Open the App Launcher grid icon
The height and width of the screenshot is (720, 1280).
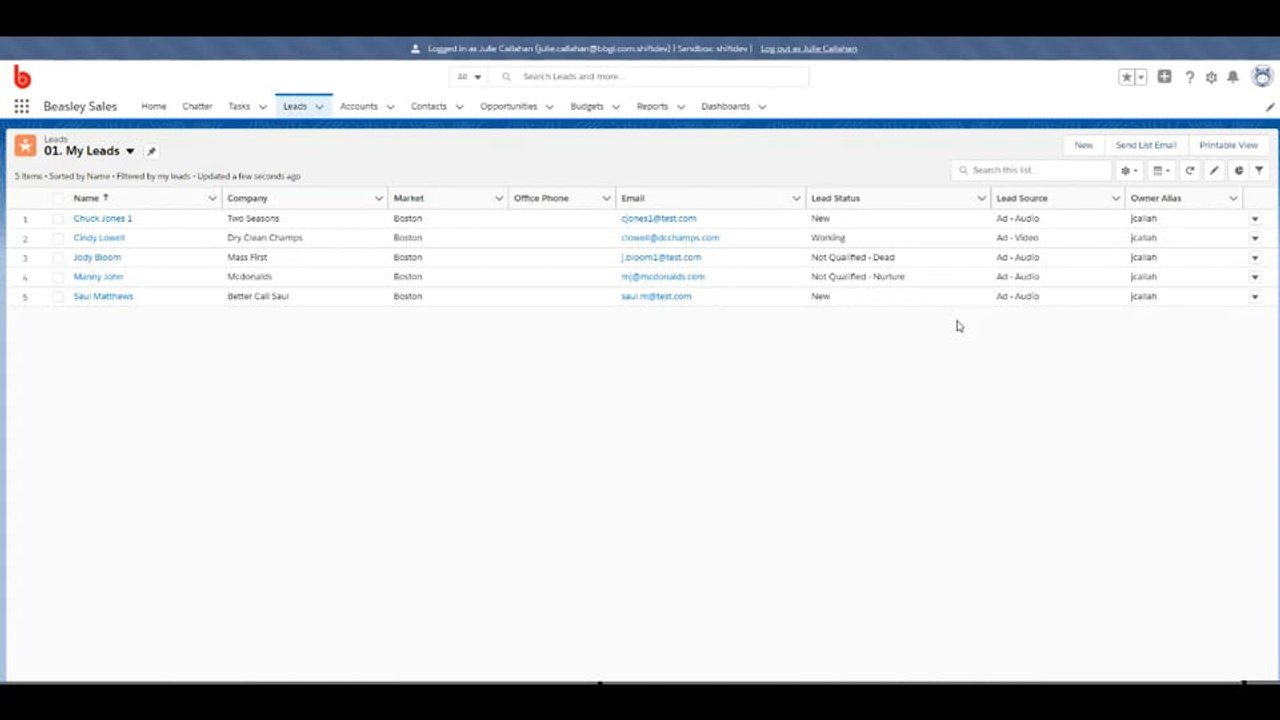21,106
